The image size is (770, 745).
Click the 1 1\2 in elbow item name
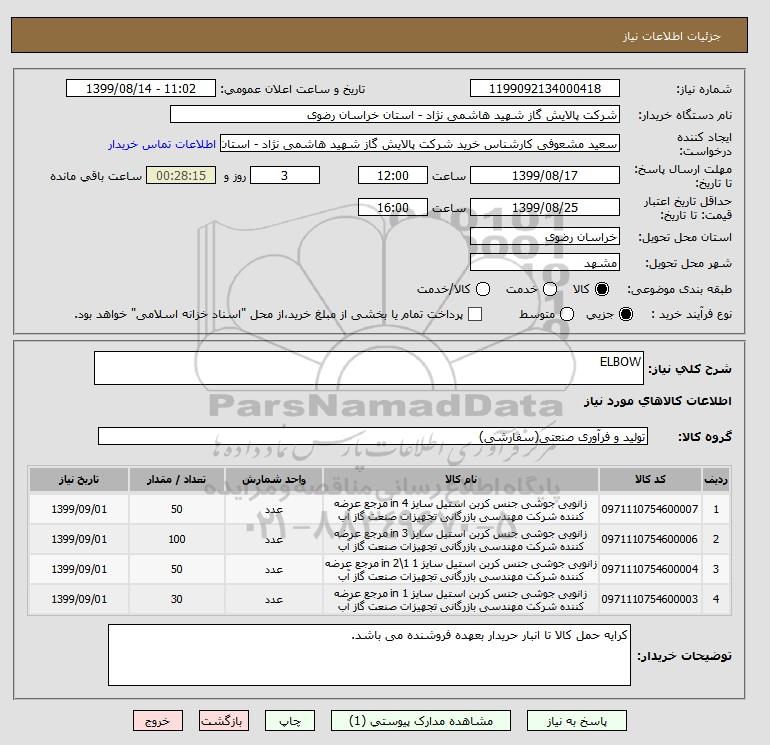[x=461, y=570]
